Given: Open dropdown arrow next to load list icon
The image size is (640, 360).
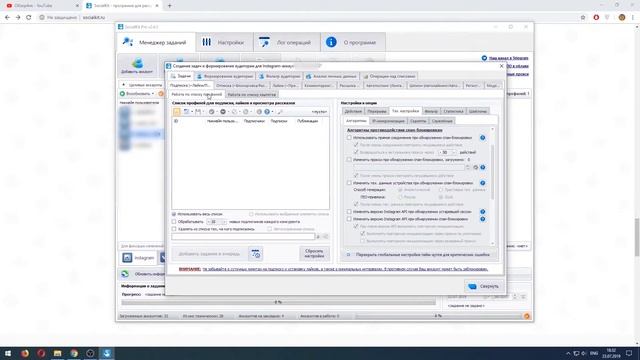Looking at the screenshot, I should coord(192,111).
